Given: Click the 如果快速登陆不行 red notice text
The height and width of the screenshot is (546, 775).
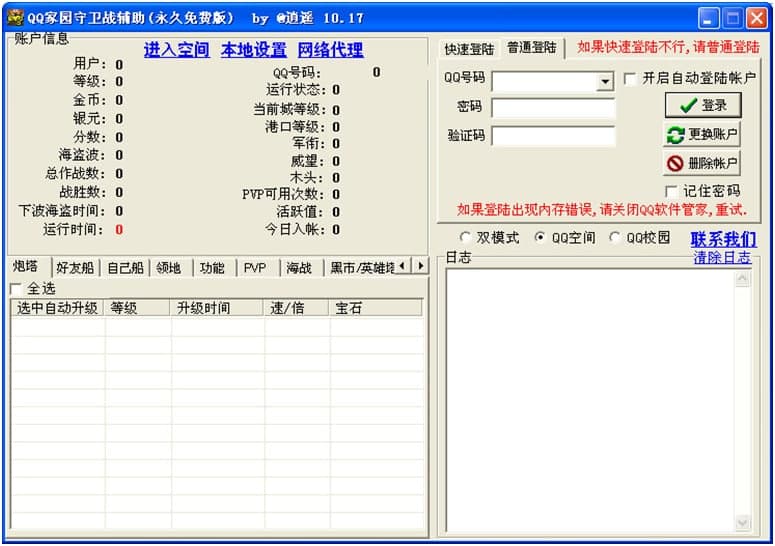Looking at the screenshot, I should (668, 47).
